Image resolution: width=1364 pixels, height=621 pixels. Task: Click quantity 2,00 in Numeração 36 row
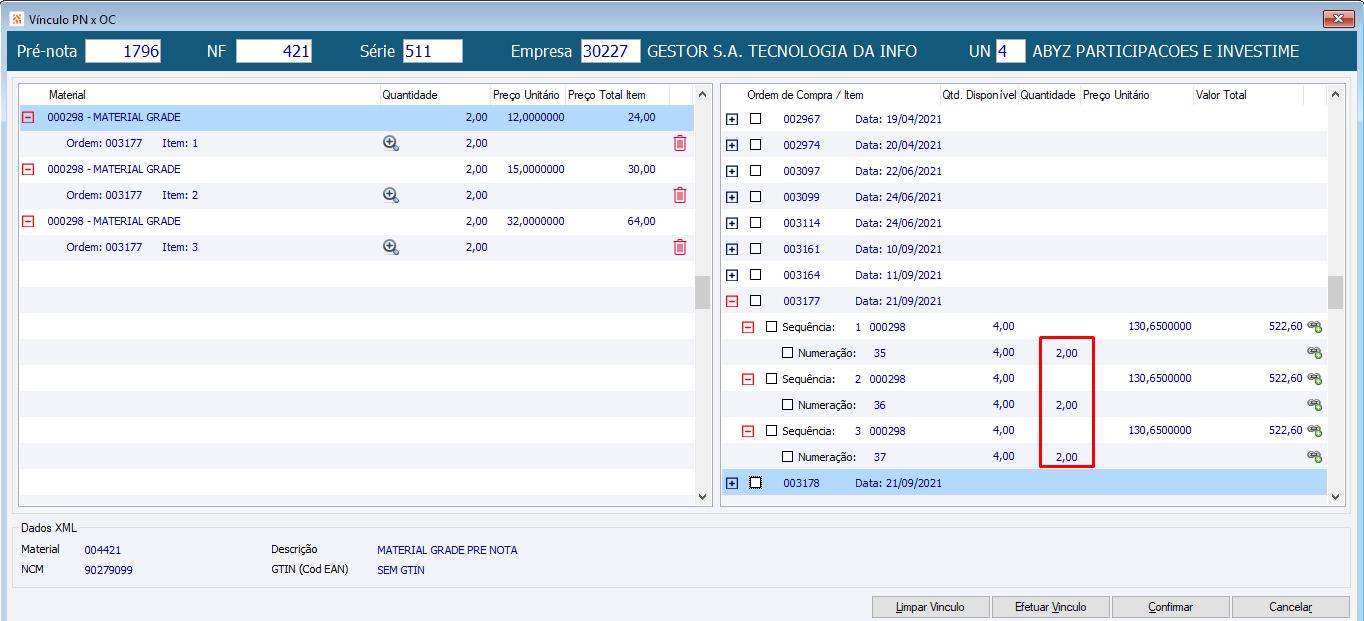click(1066, 405)
